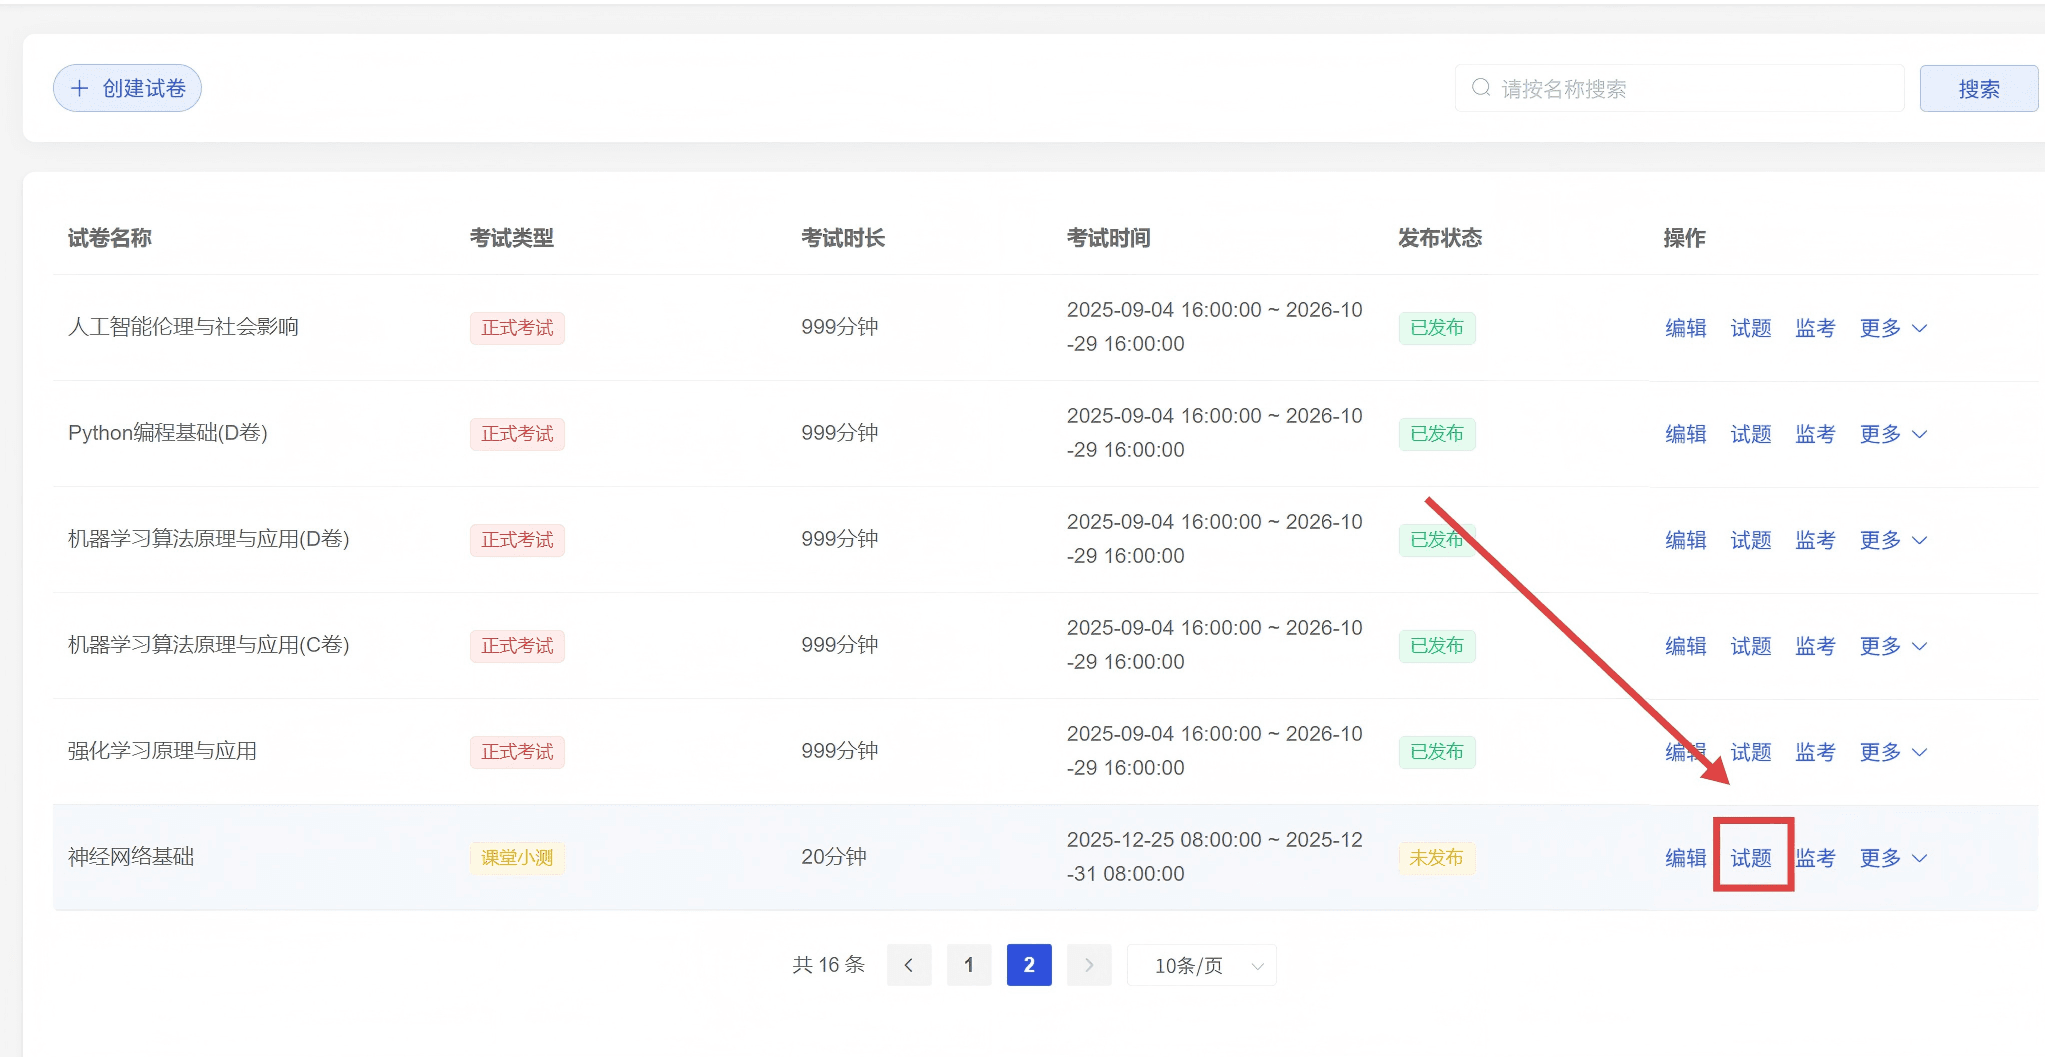2045x1057 pixels.
Task: Click the 未发布 status tag
Action: pos(1436,858)
